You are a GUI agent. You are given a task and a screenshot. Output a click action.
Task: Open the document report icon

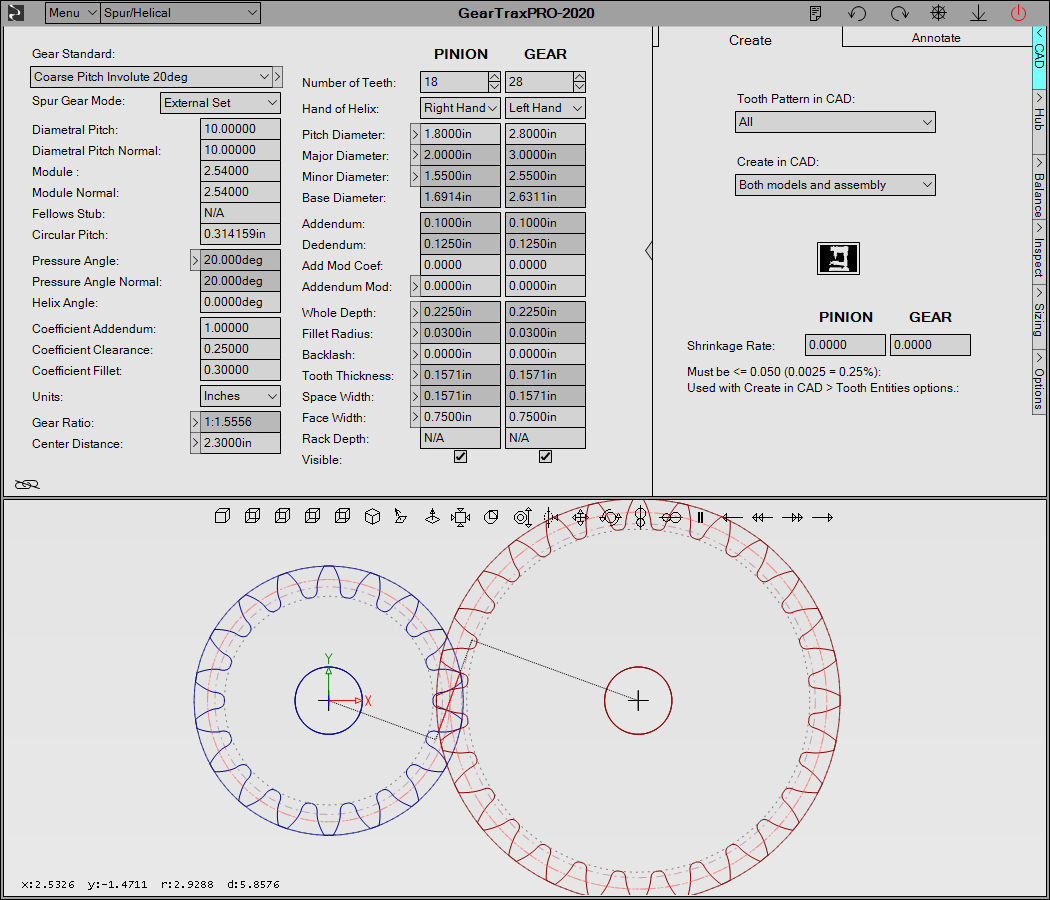pos(816,13)
